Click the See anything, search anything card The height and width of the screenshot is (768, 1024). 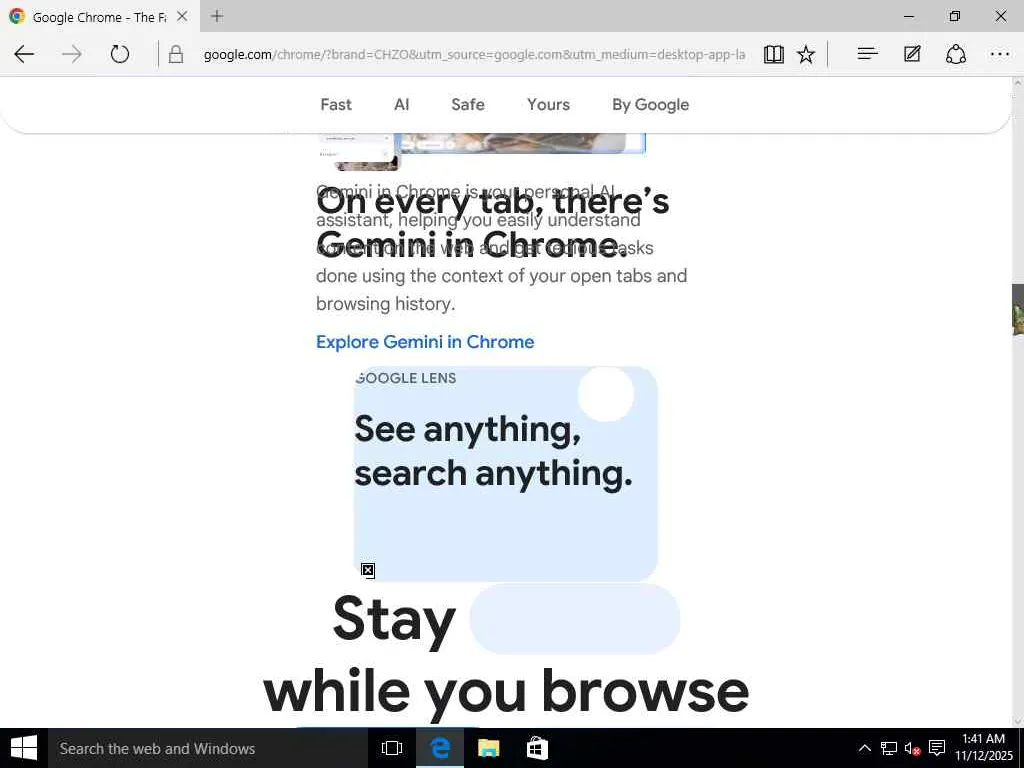coord(505,473)
